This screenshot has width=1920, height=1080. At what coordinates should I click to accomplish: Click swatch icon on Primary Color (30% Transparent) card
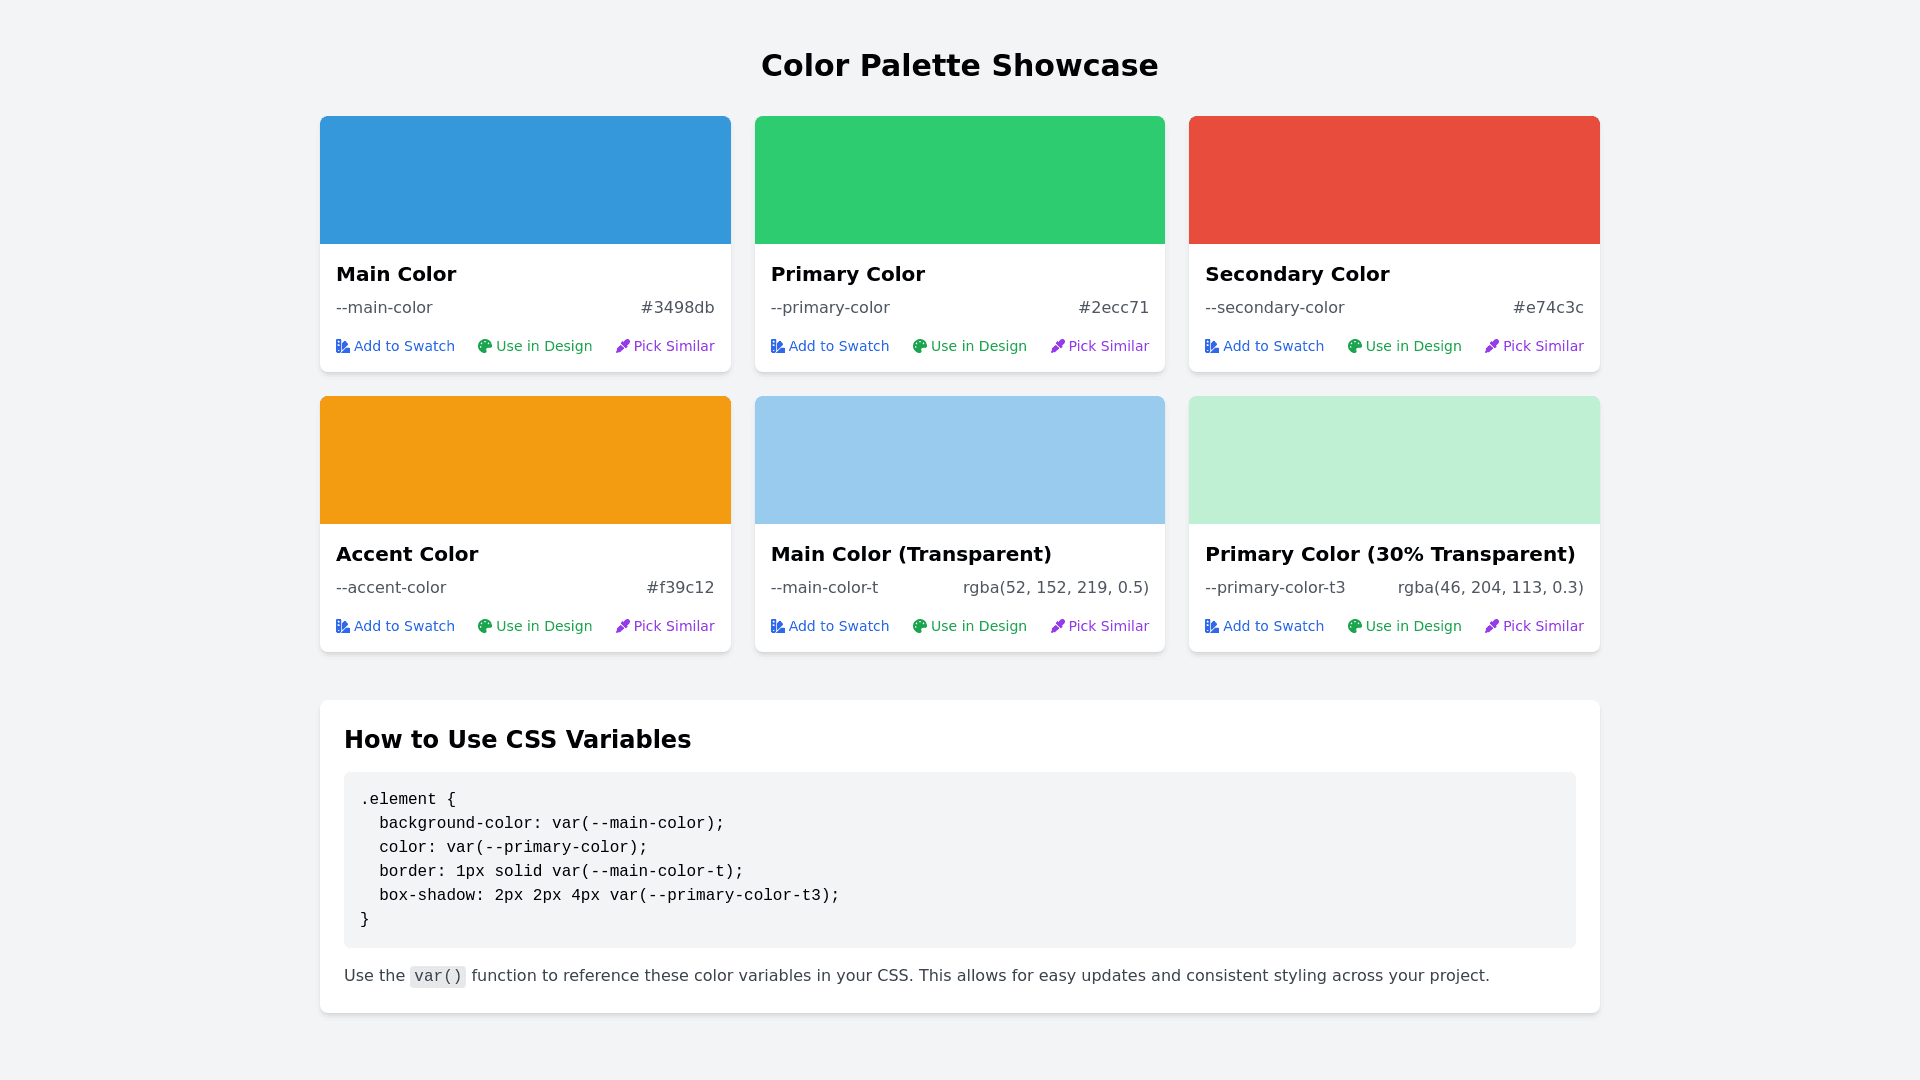[1212, 626]
